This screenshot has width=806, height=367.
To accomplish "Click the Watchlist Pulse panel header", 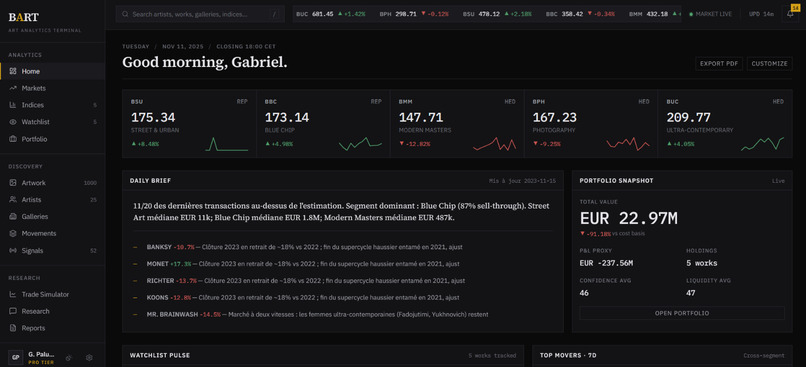I will 323,355.
